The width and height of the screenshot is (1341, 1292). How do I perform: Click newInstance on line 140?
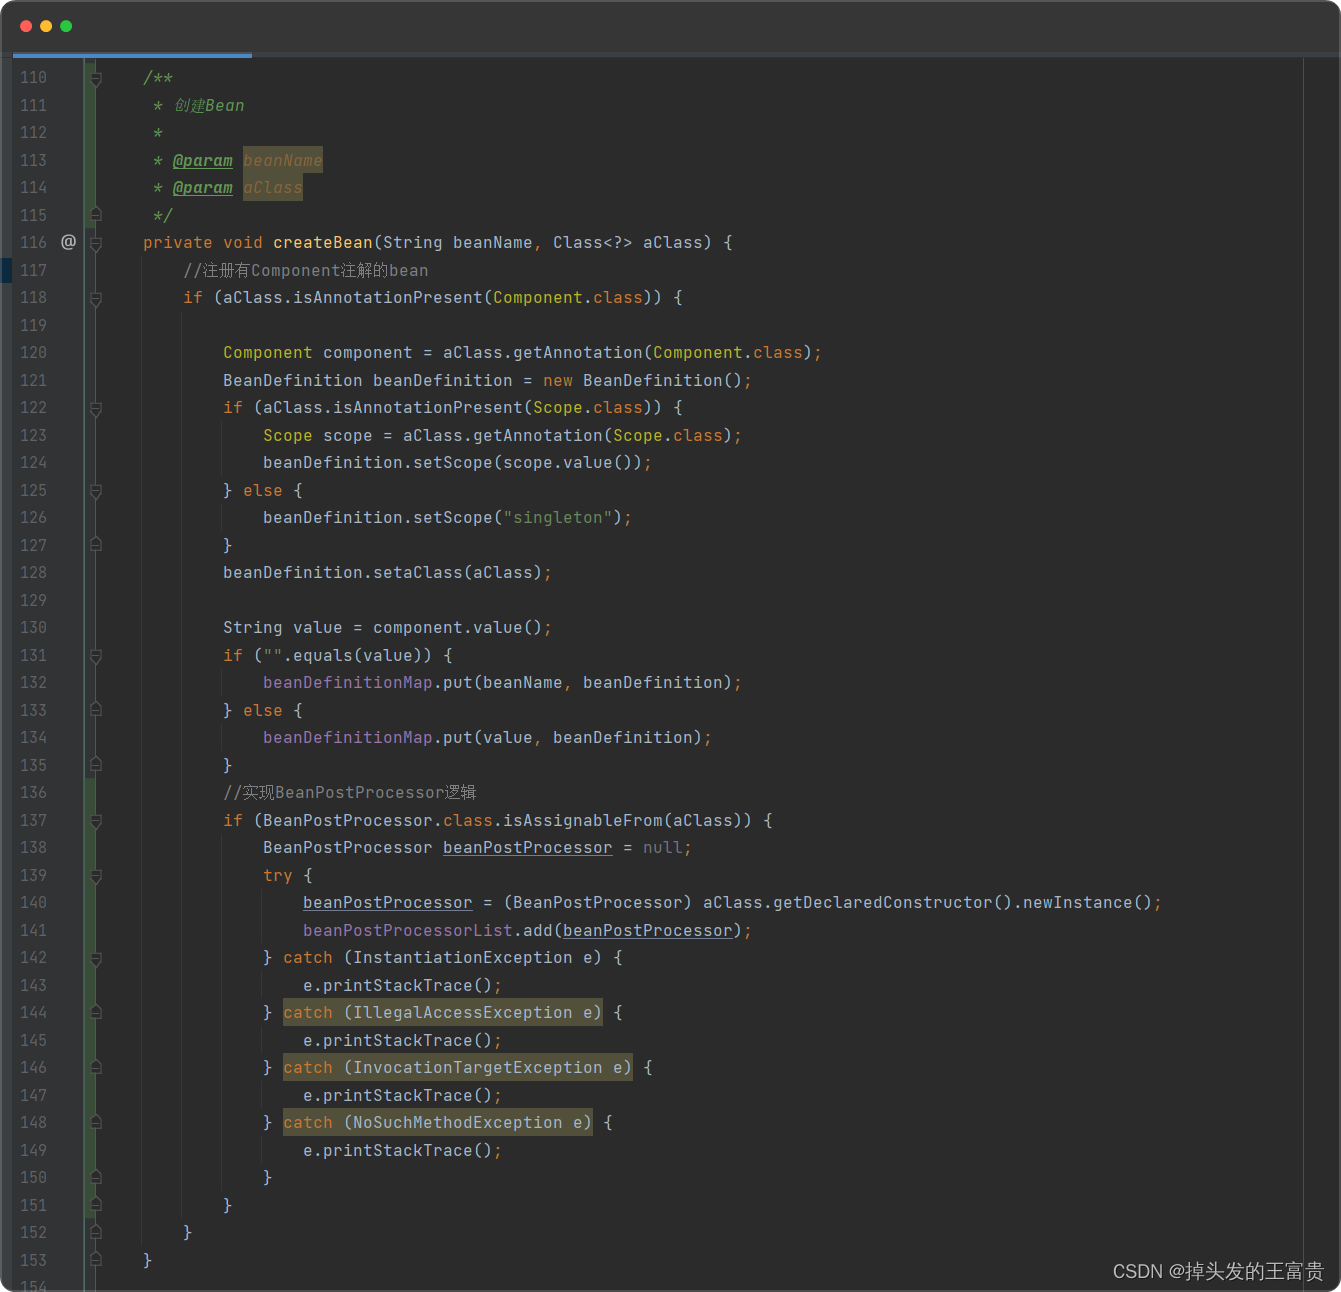[x=1078, y=903]
